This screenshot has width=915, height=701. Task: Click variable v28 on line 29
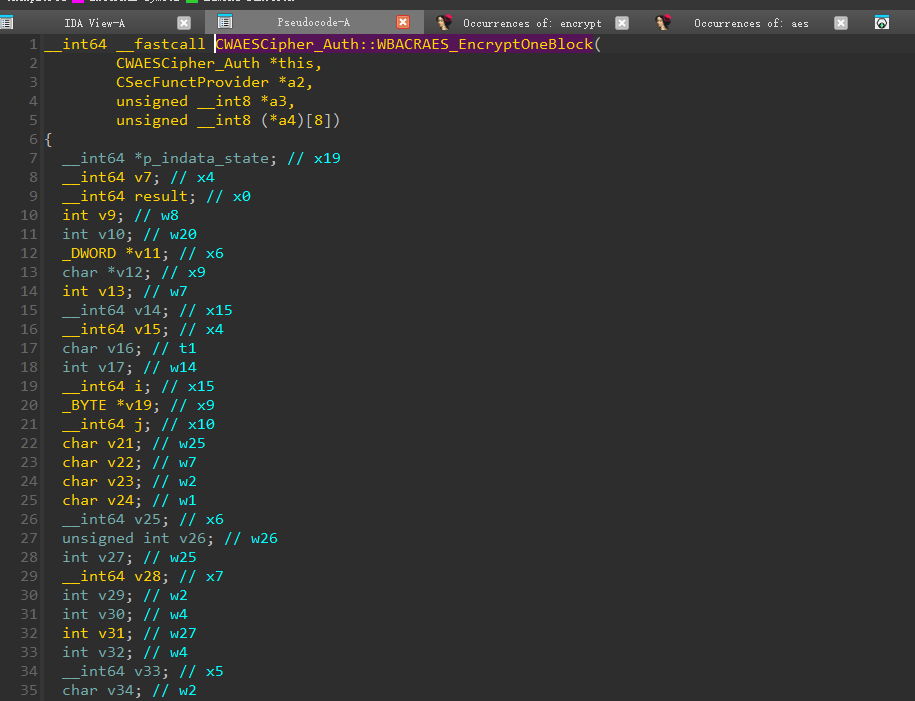(x=148, y=576)
